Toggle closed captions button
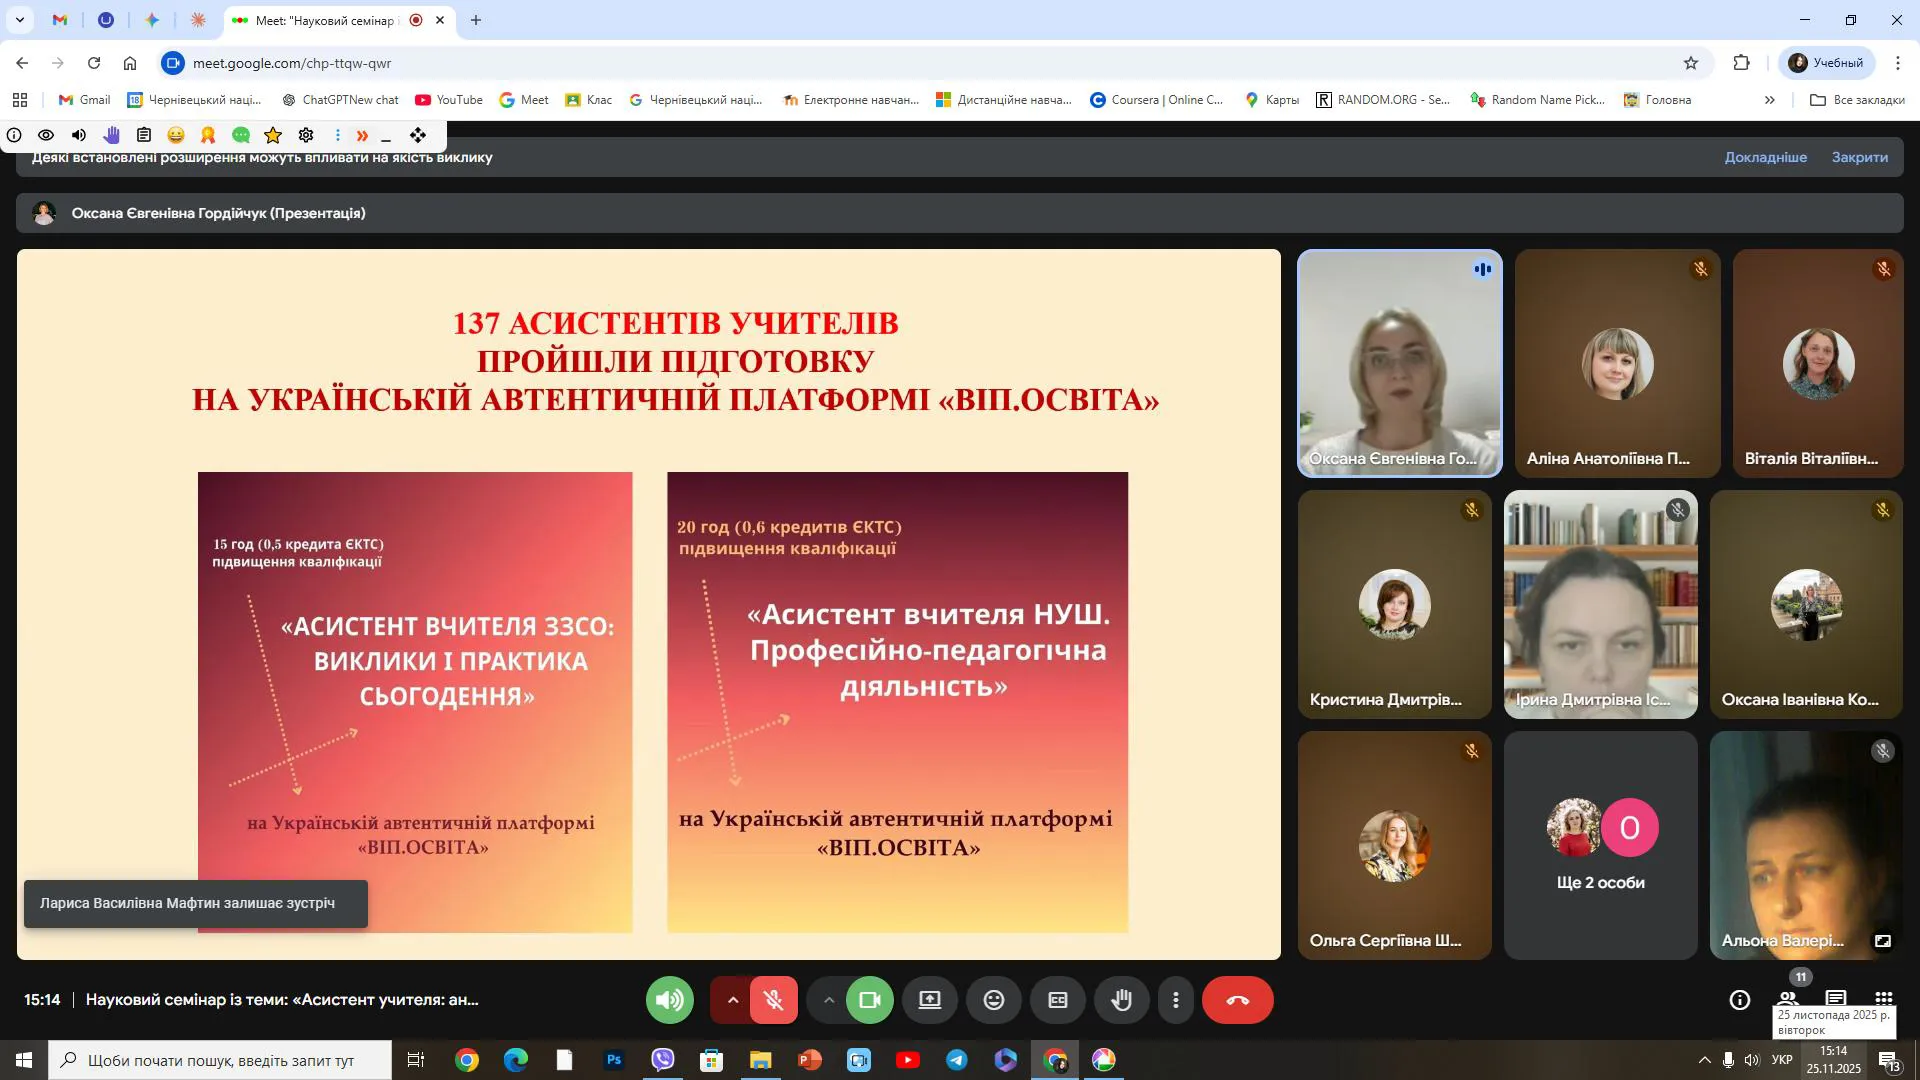This screenshot has height=1080, width=1920. click(x=1057, y=1000)
